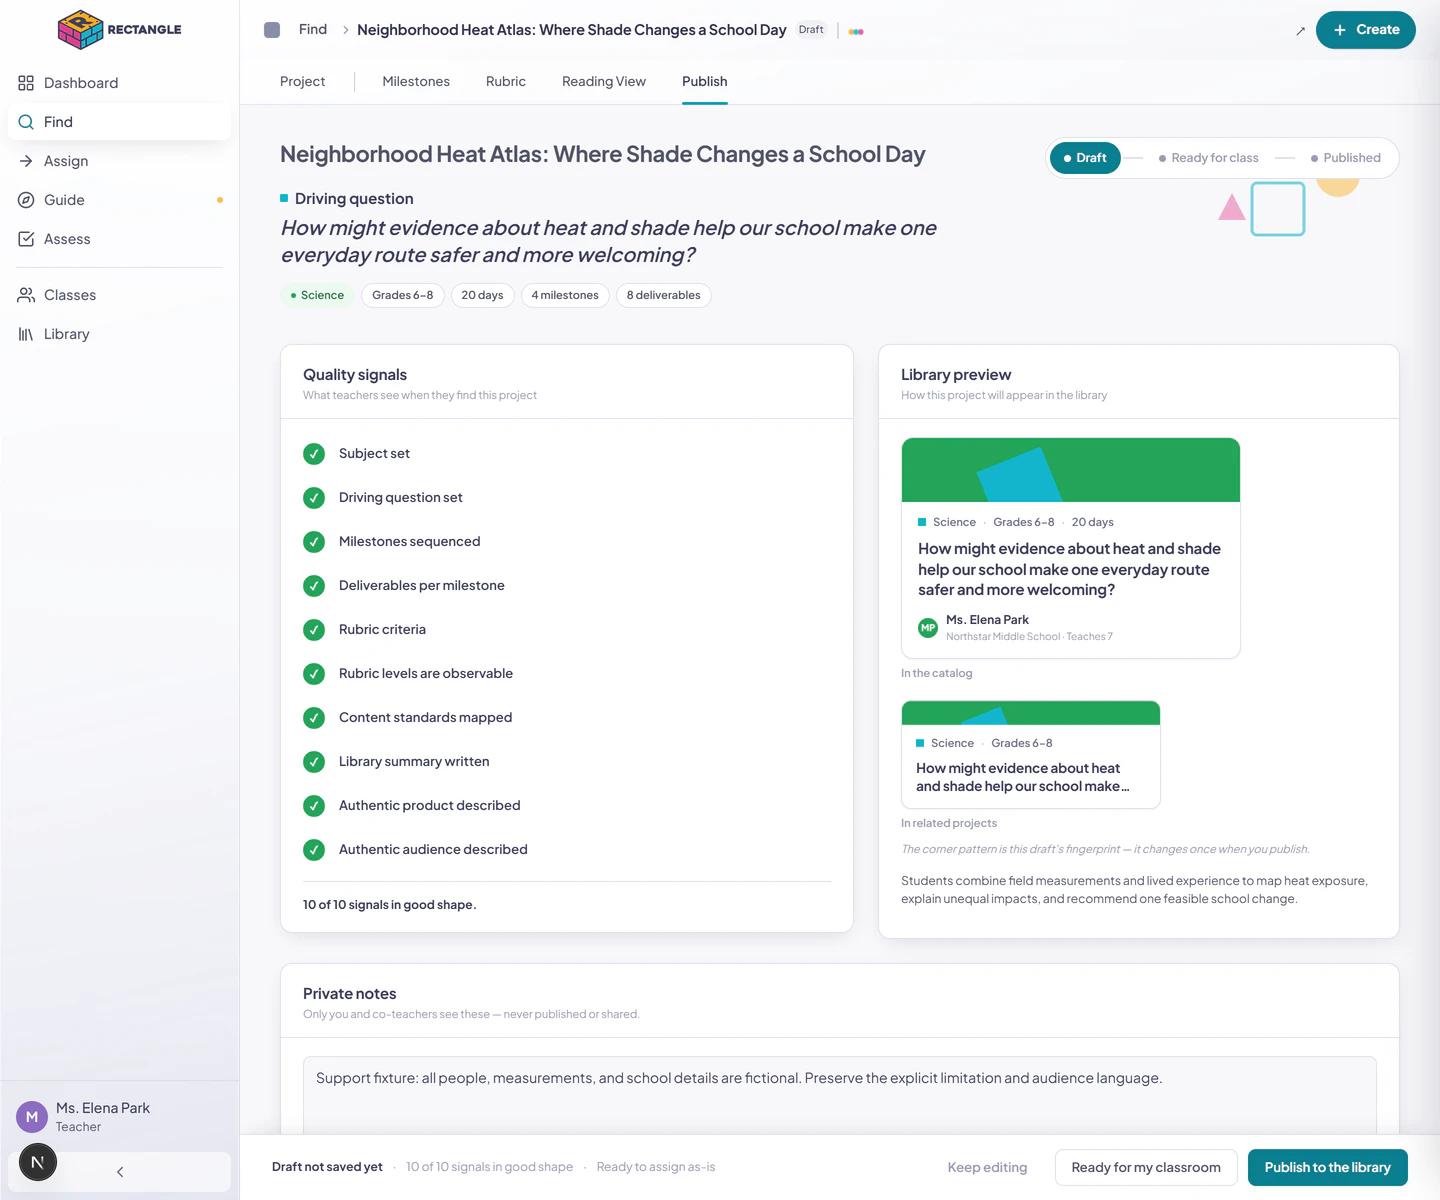Click the Science subject tag chip
The image size is (1440, 1200).
[317, 296]
